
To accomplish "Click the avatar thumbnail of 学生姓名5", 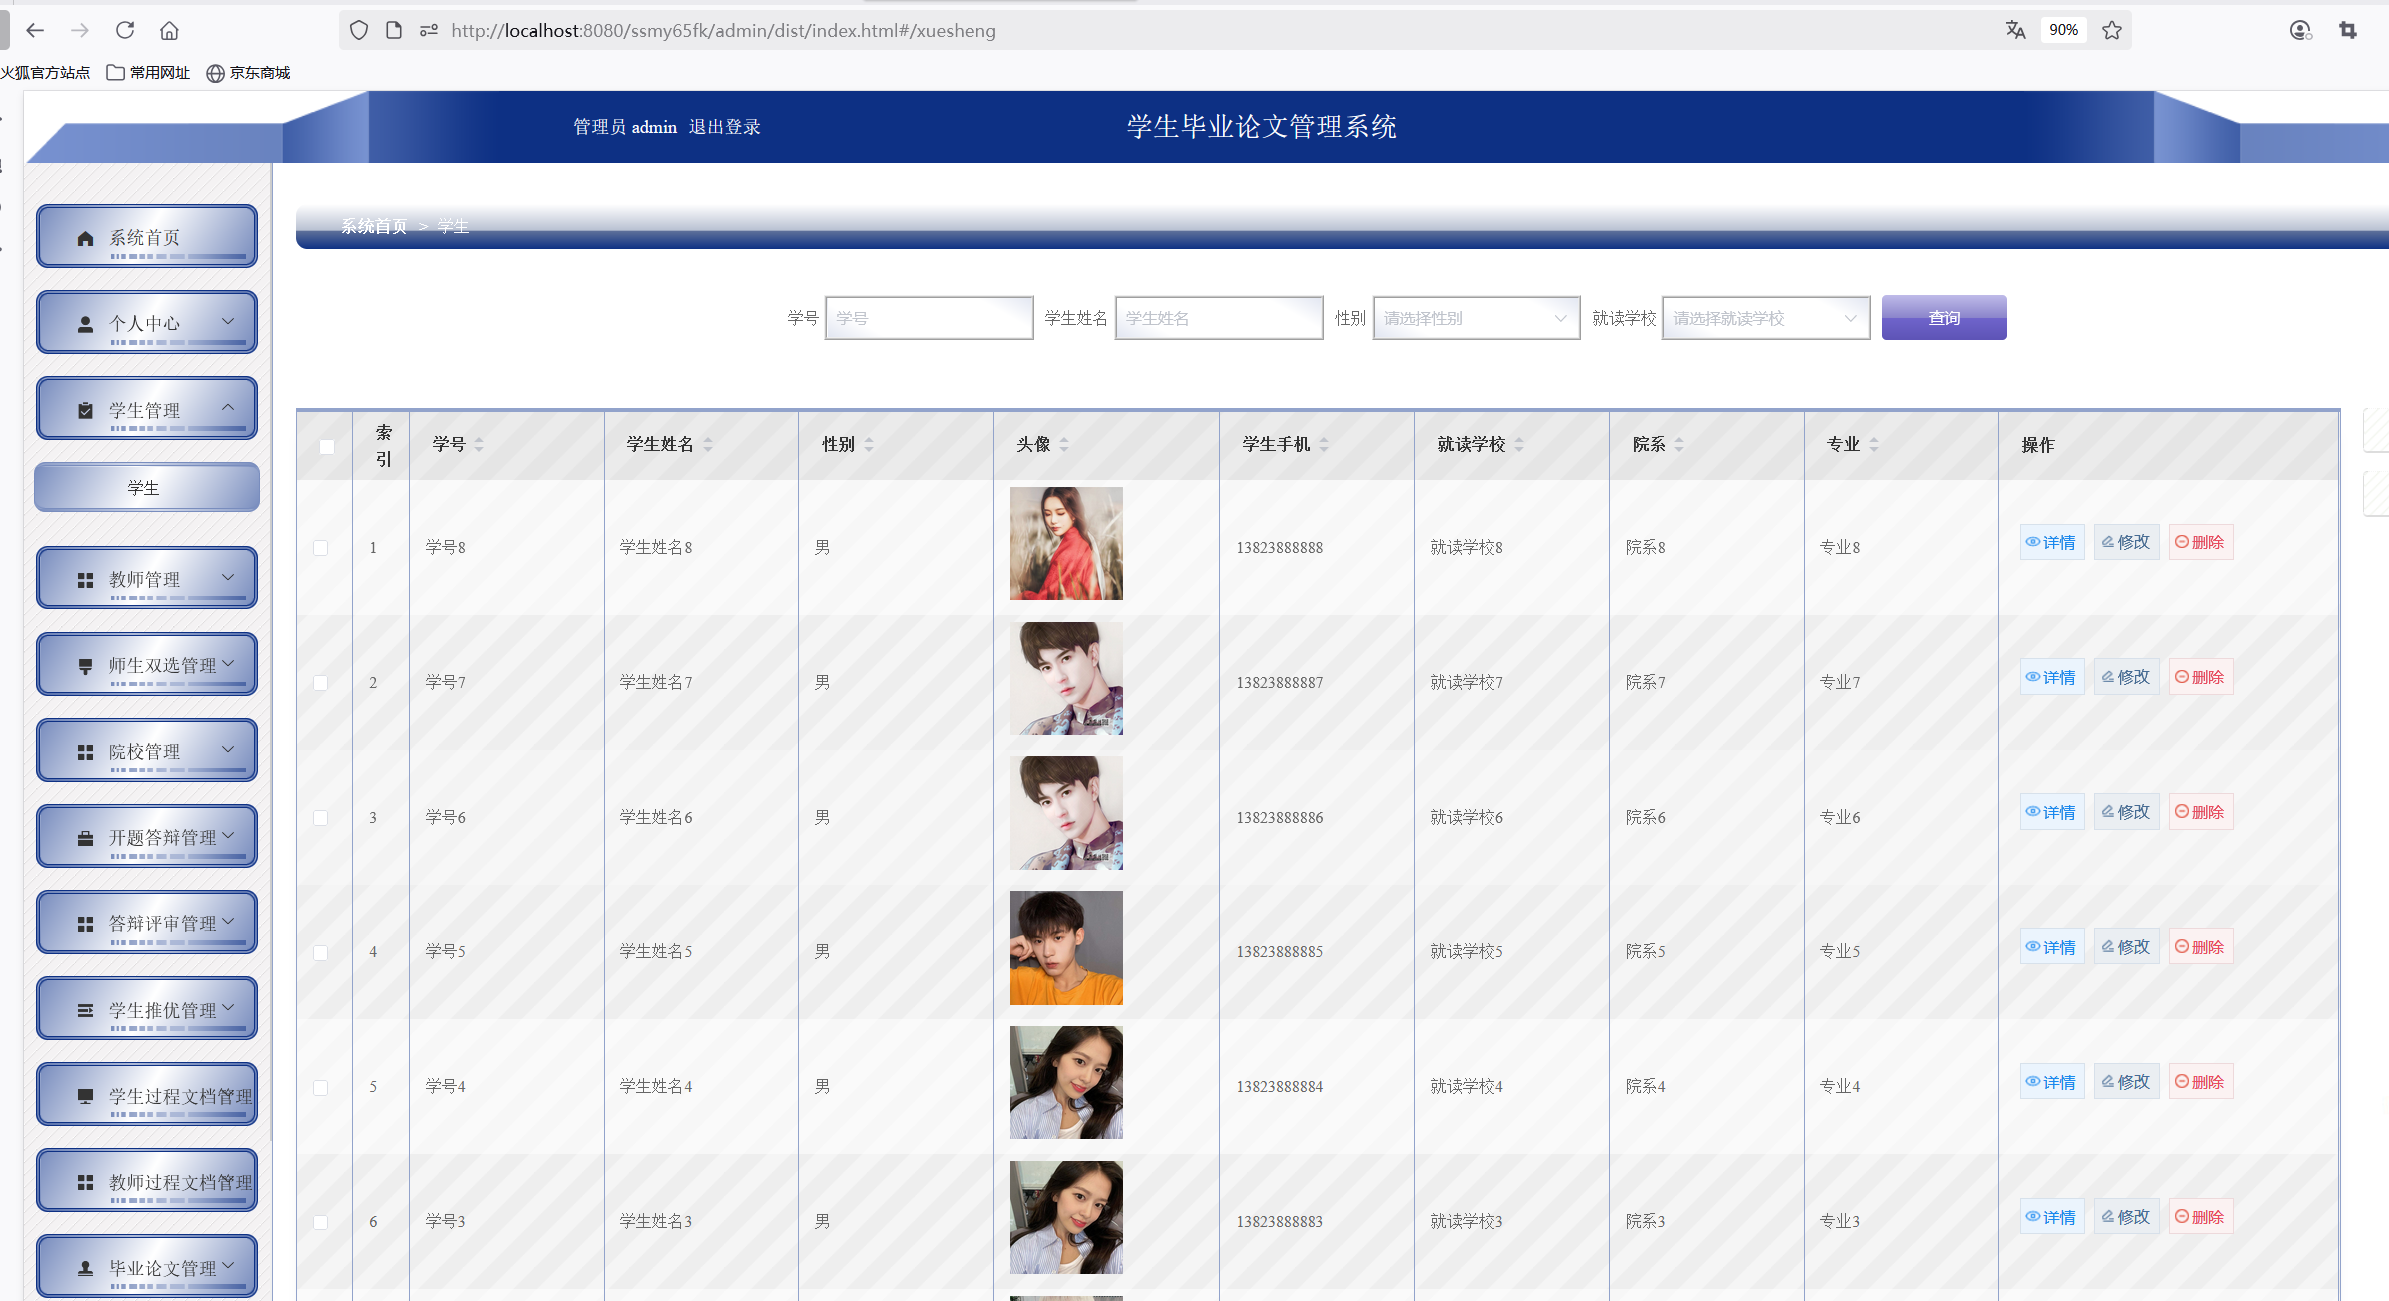I will pyautogui.click(x=1065, y=948).
